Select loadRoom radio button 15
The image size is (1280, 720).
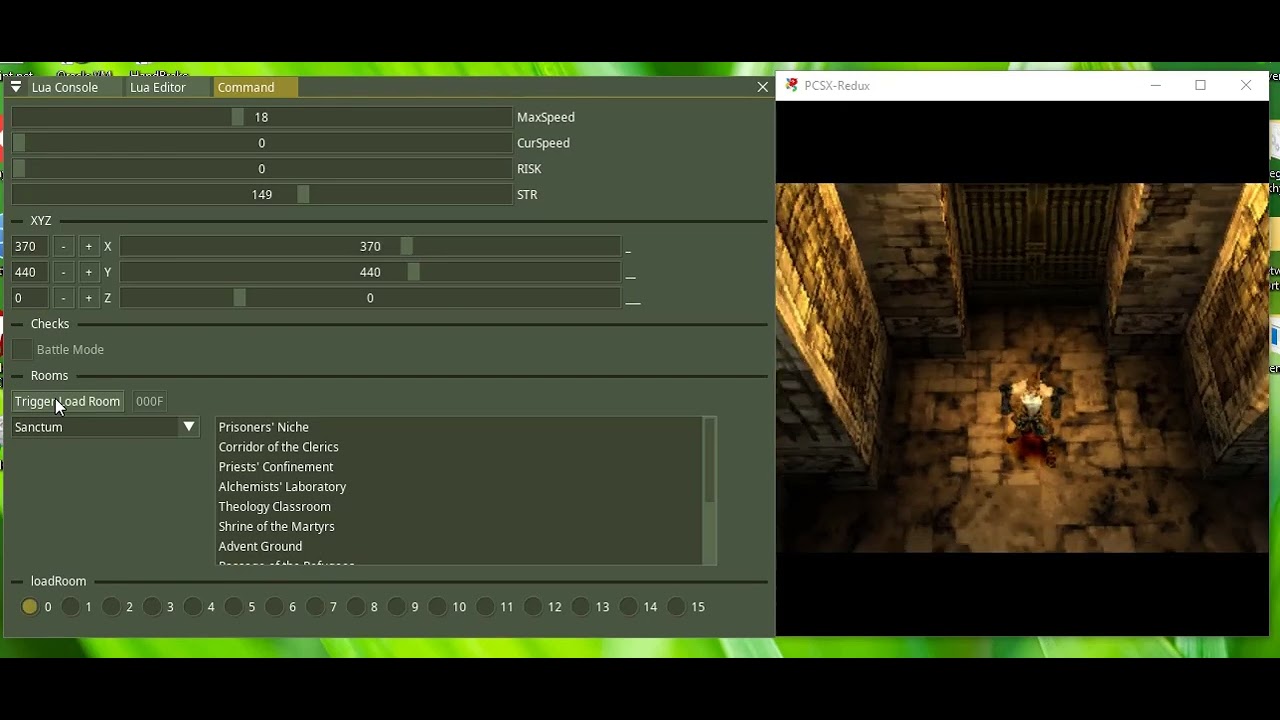[677, 607]
